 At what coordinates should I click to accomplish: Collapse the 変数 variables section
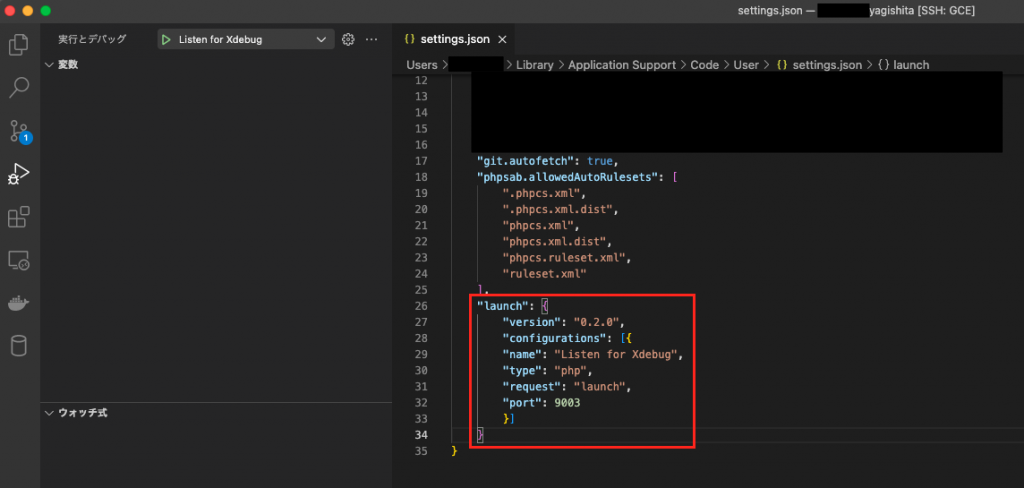[x=50, y=64]
